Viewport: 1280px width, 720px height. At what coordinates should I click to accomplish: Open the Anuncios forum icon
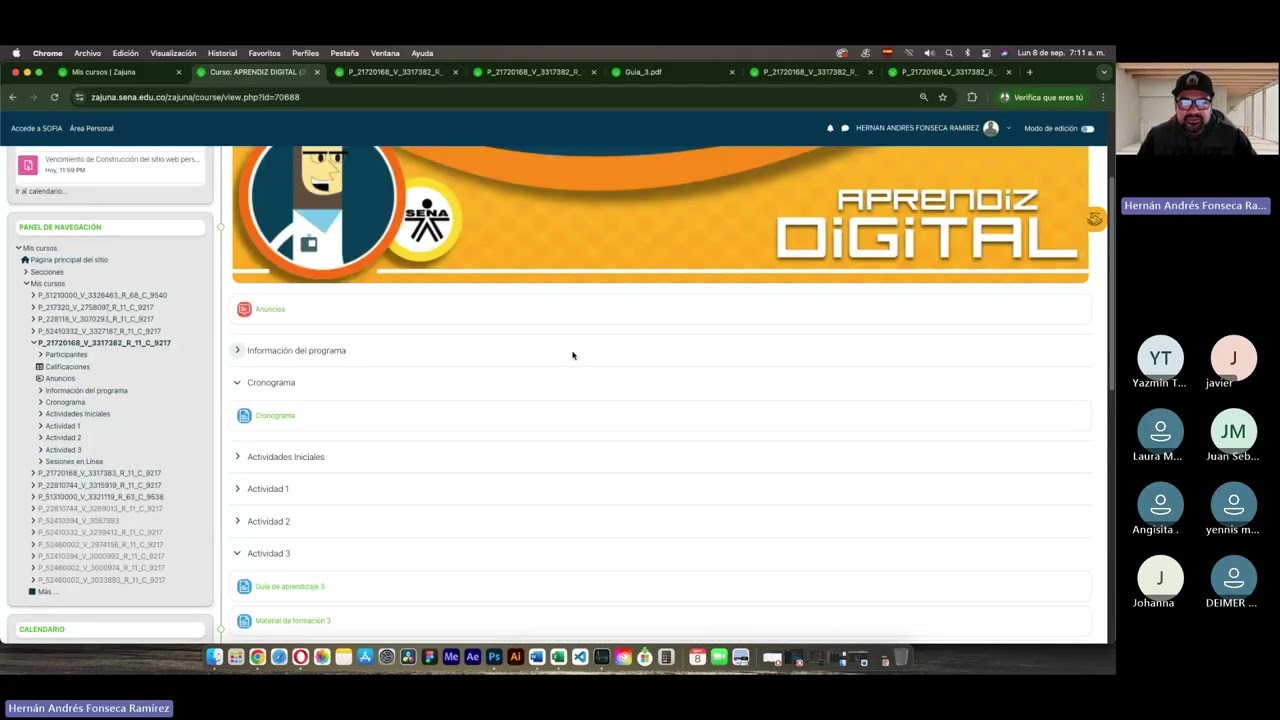(244, 309)
